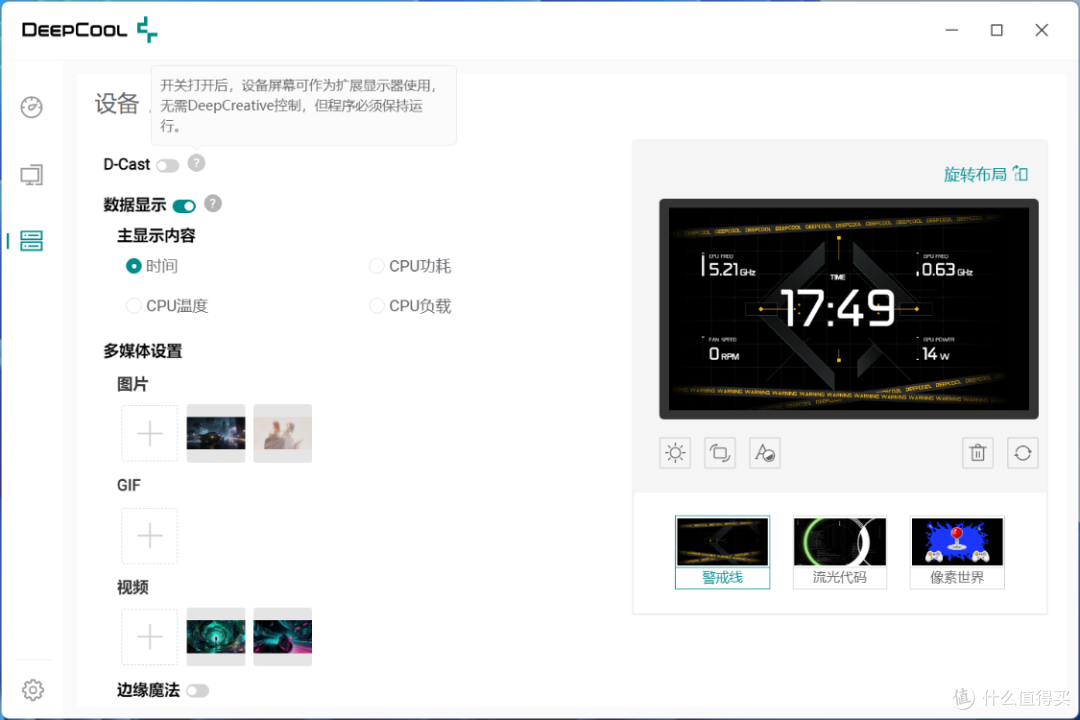1080x720 pixels.
Task: Open settings gear in sidebar
Action: pyautogui.click(x=32, y=690)
